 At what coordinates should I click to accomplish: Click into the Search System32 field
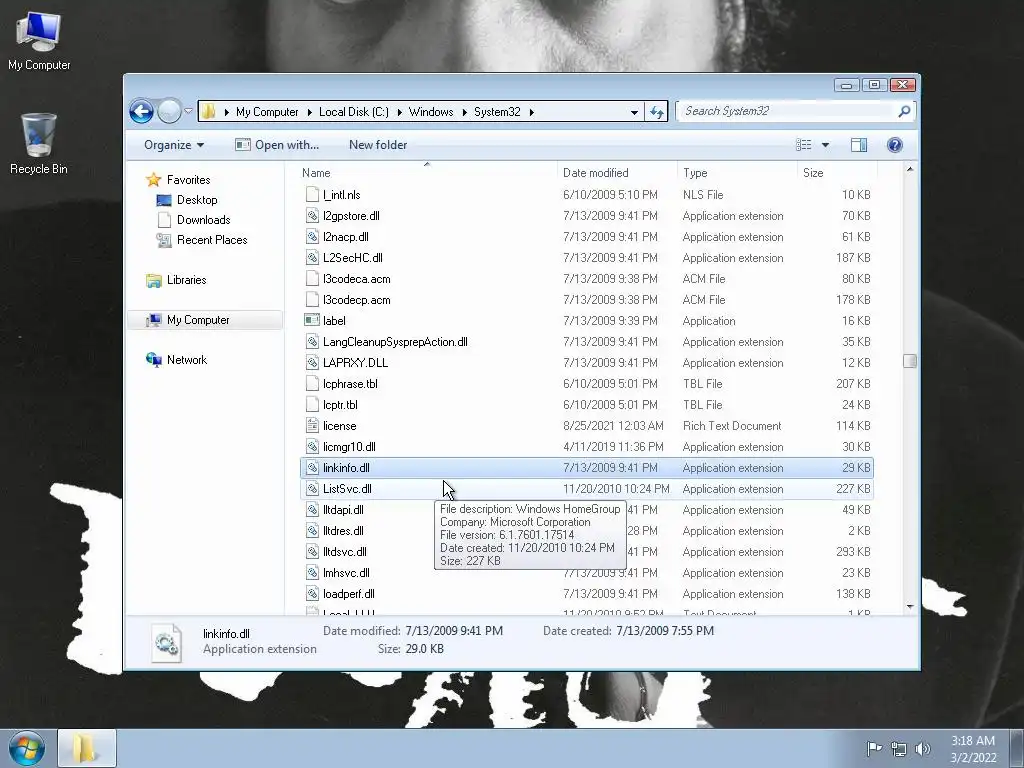[787, 112]
